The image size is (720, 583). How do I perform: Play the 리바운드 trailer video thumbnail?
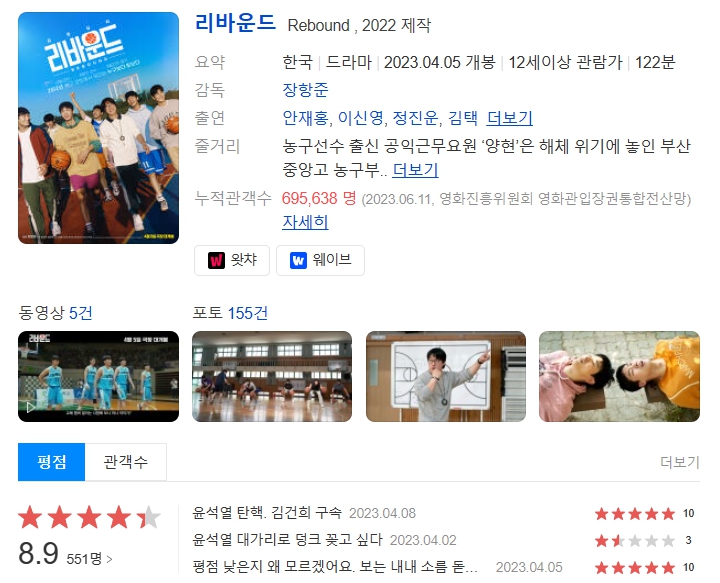pyautogui.click(x=98, y=376)
